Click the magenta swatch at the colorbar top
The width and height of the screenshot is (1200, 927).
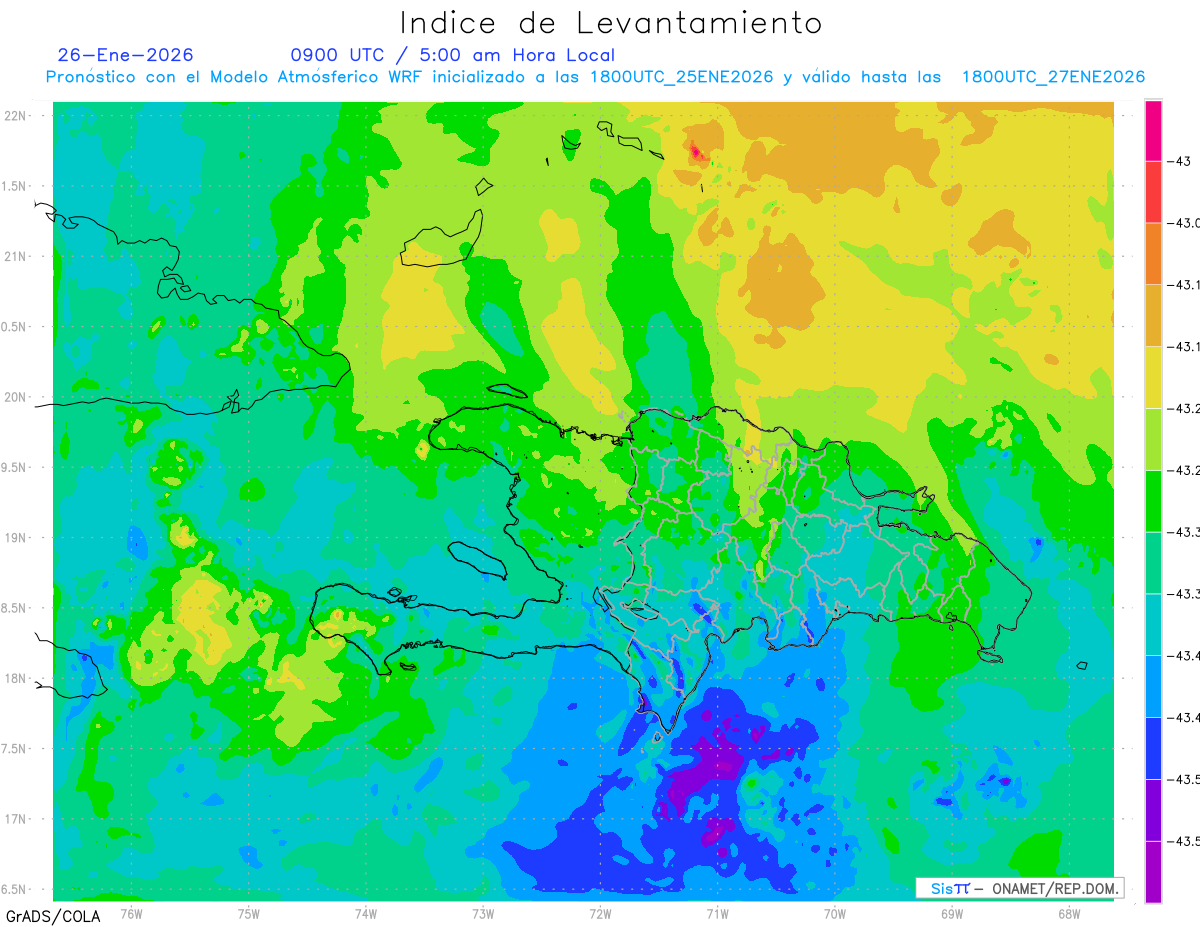1153,131
